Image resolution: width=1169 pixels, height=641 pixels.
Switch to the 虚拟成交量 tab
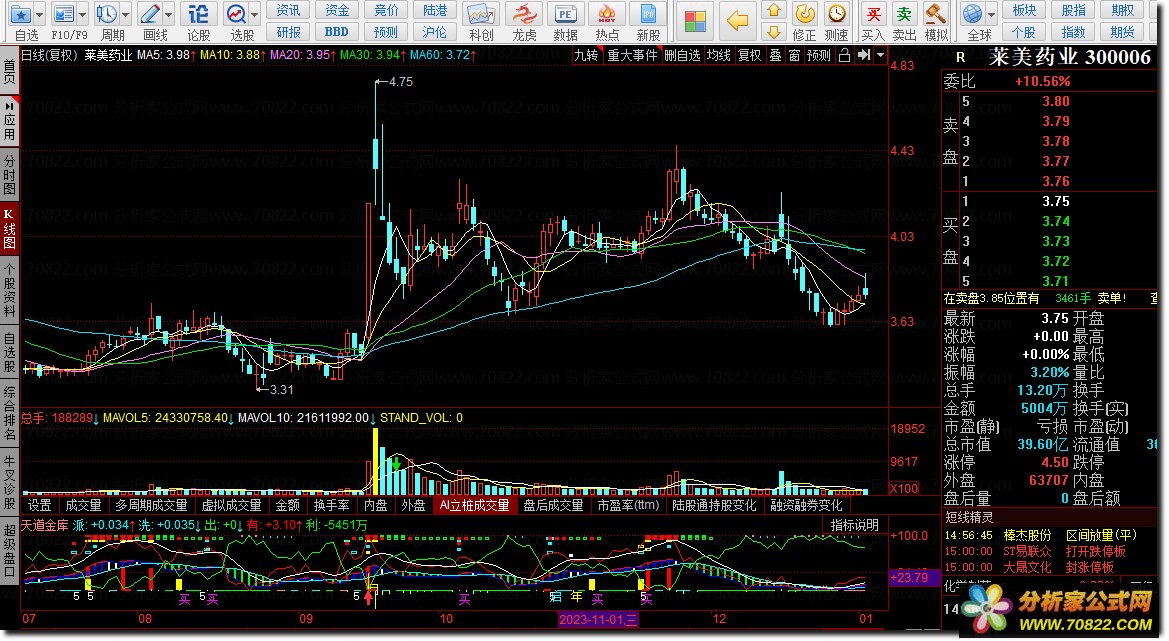coord(232,505)
